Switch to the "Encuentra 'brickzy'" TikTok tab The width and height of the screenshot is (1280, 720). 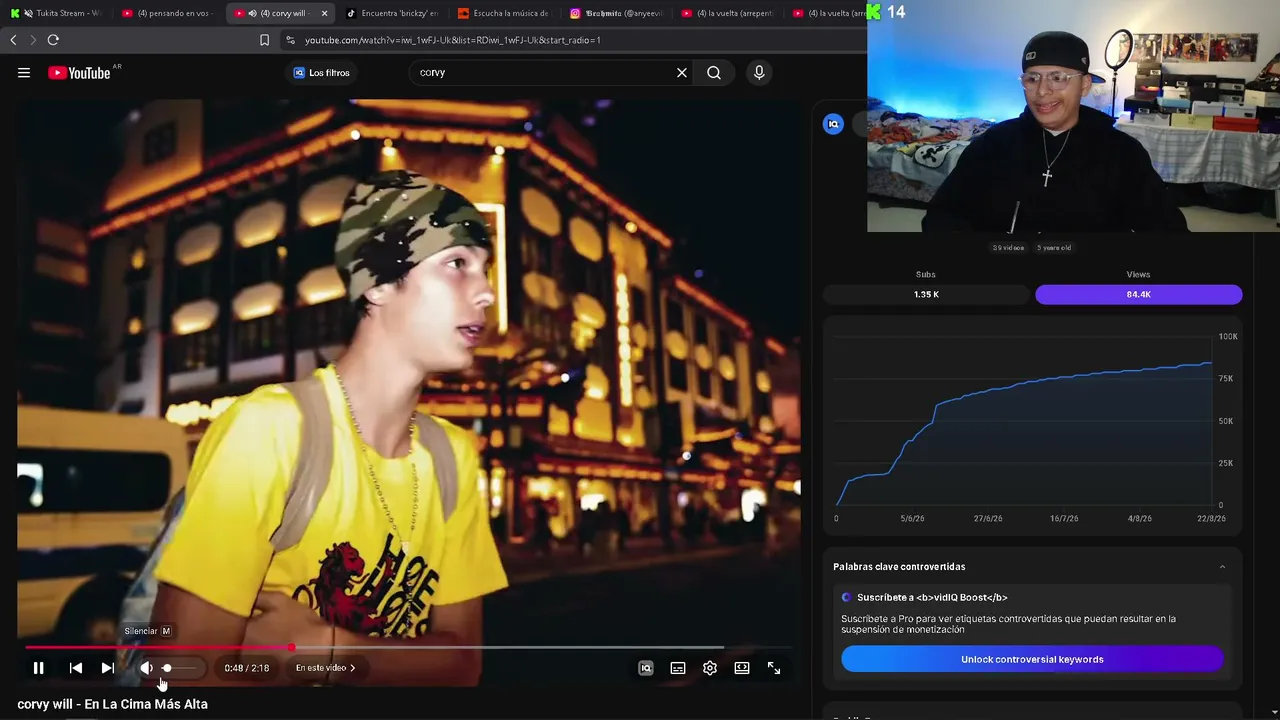tap(392, 13)
